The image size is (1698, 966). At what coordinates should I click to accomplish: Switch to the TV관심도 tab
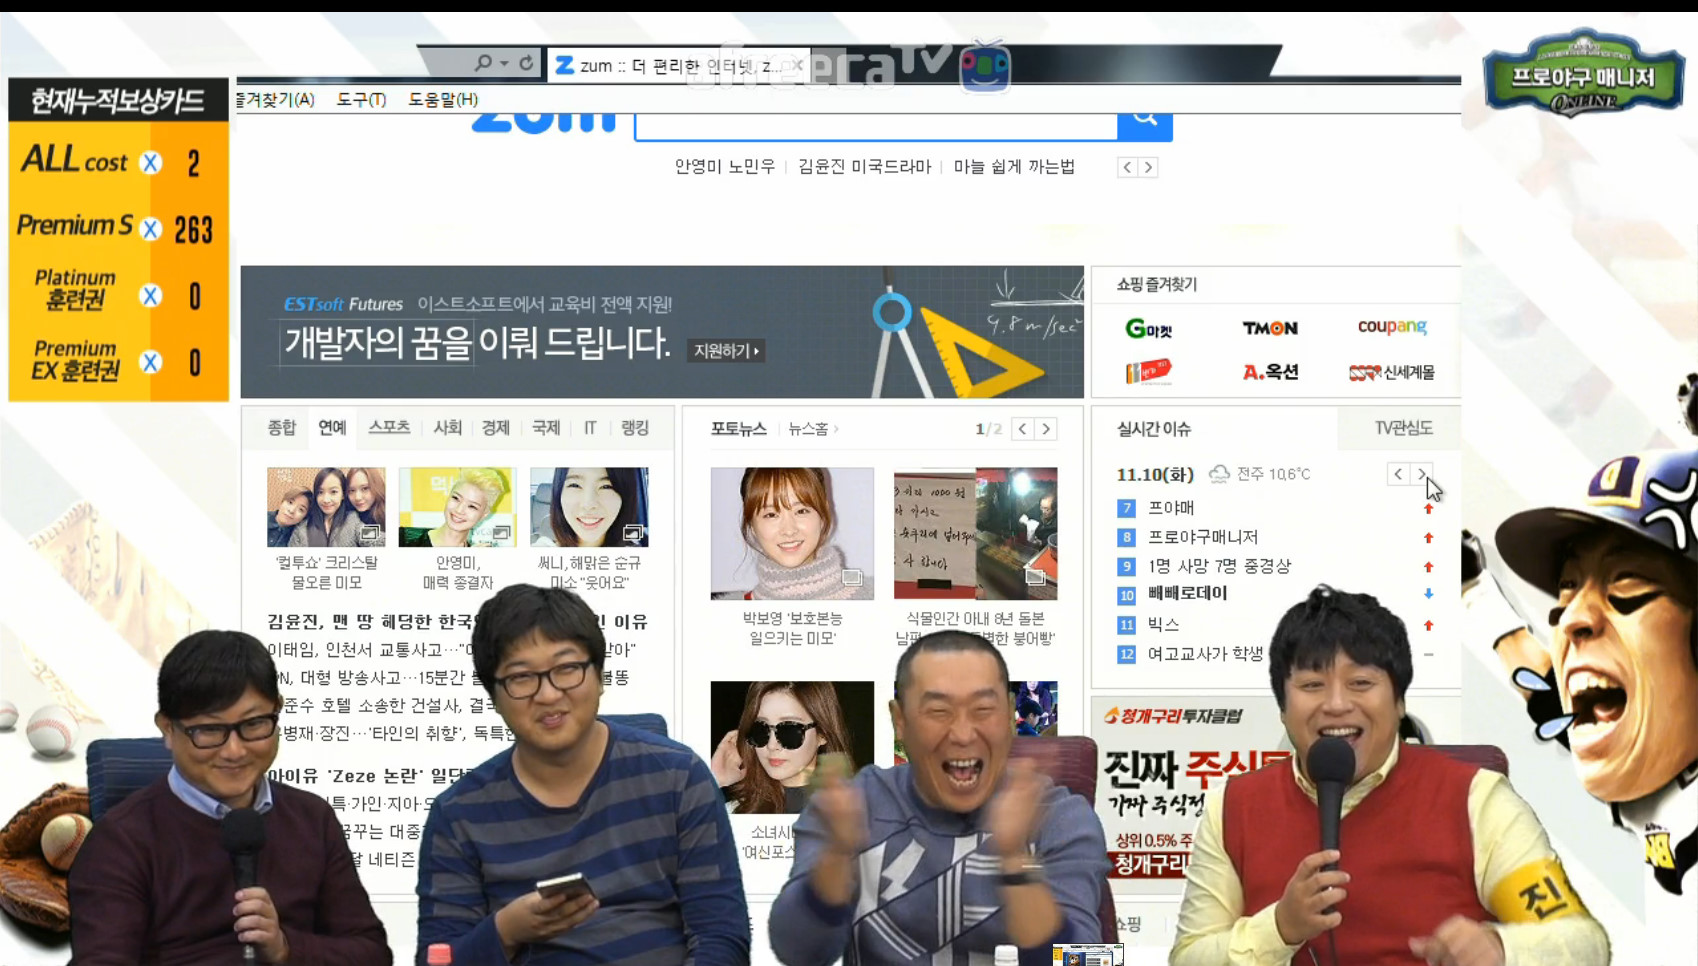tap(1402, 428)
